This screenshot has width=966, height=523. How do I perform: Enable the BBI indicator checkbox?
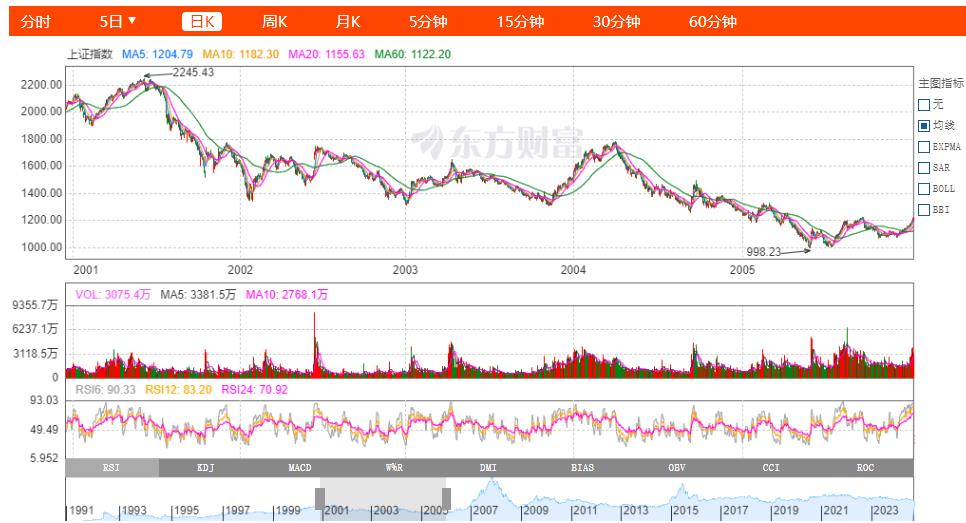tap(923, 209)
